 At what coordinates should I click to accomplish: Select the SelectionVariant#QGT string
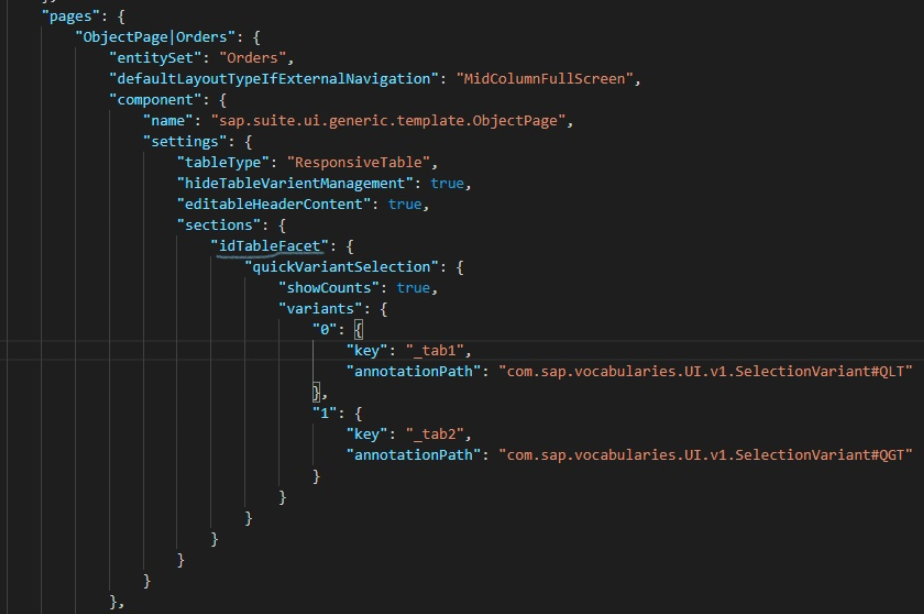[x=705, y=455]
